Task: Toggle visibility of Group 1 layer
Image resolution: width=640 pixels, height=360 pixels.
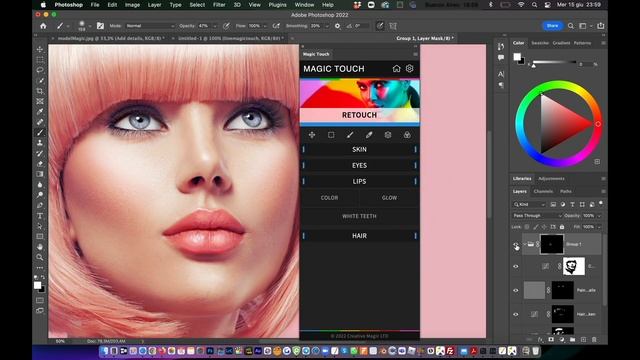Action: coord(516,244)
